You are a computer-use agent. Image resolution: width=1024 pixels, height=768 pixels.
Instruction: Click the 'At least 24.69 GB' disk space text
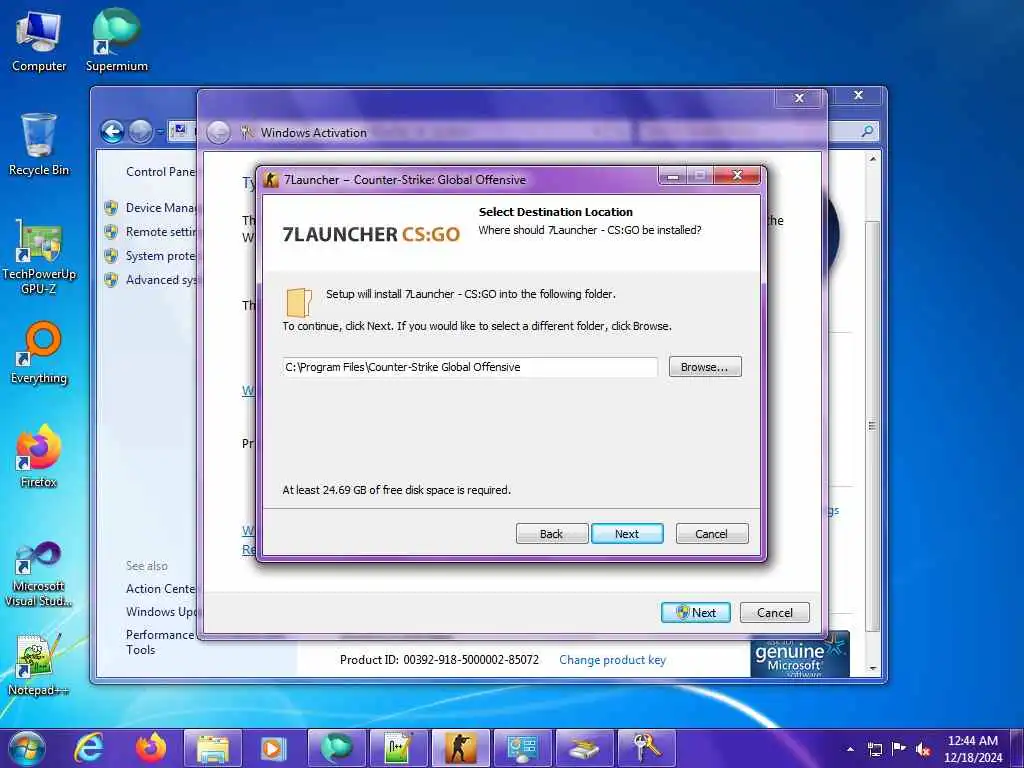pyautogui.click(x=396, y=490)
